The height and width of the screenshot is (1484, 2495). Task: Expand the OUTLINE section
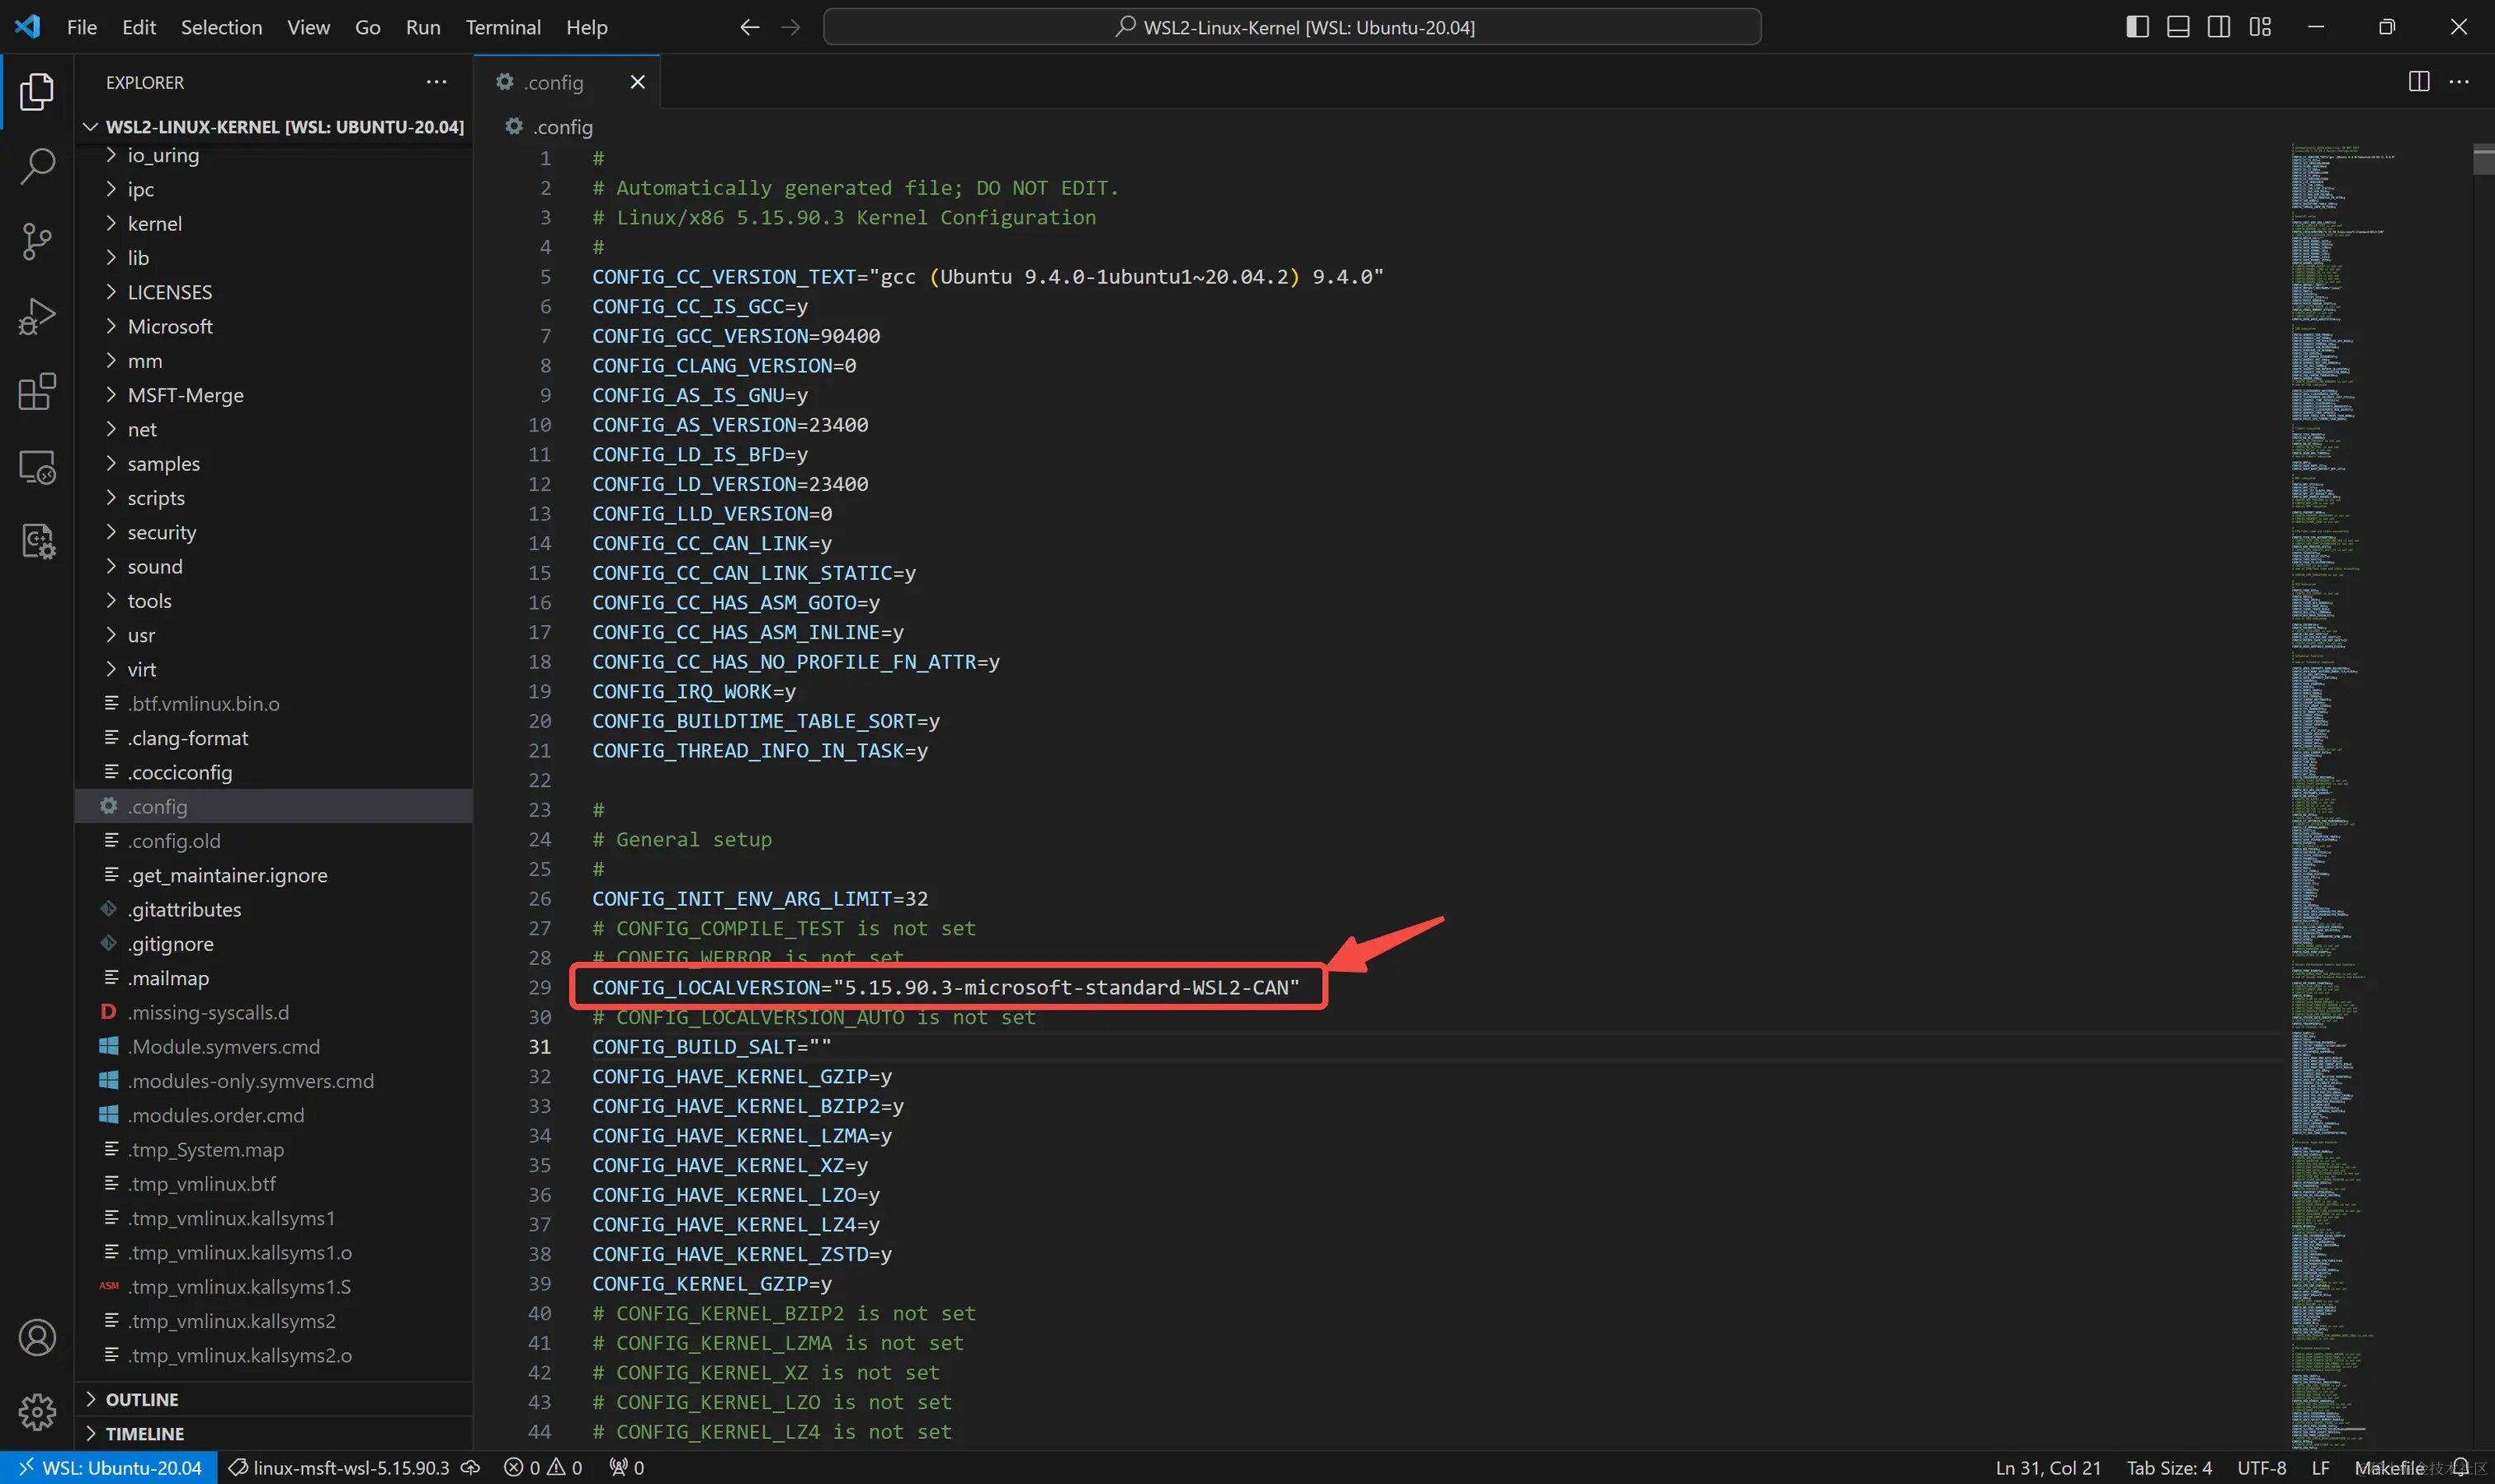(x=141, y=1399)
